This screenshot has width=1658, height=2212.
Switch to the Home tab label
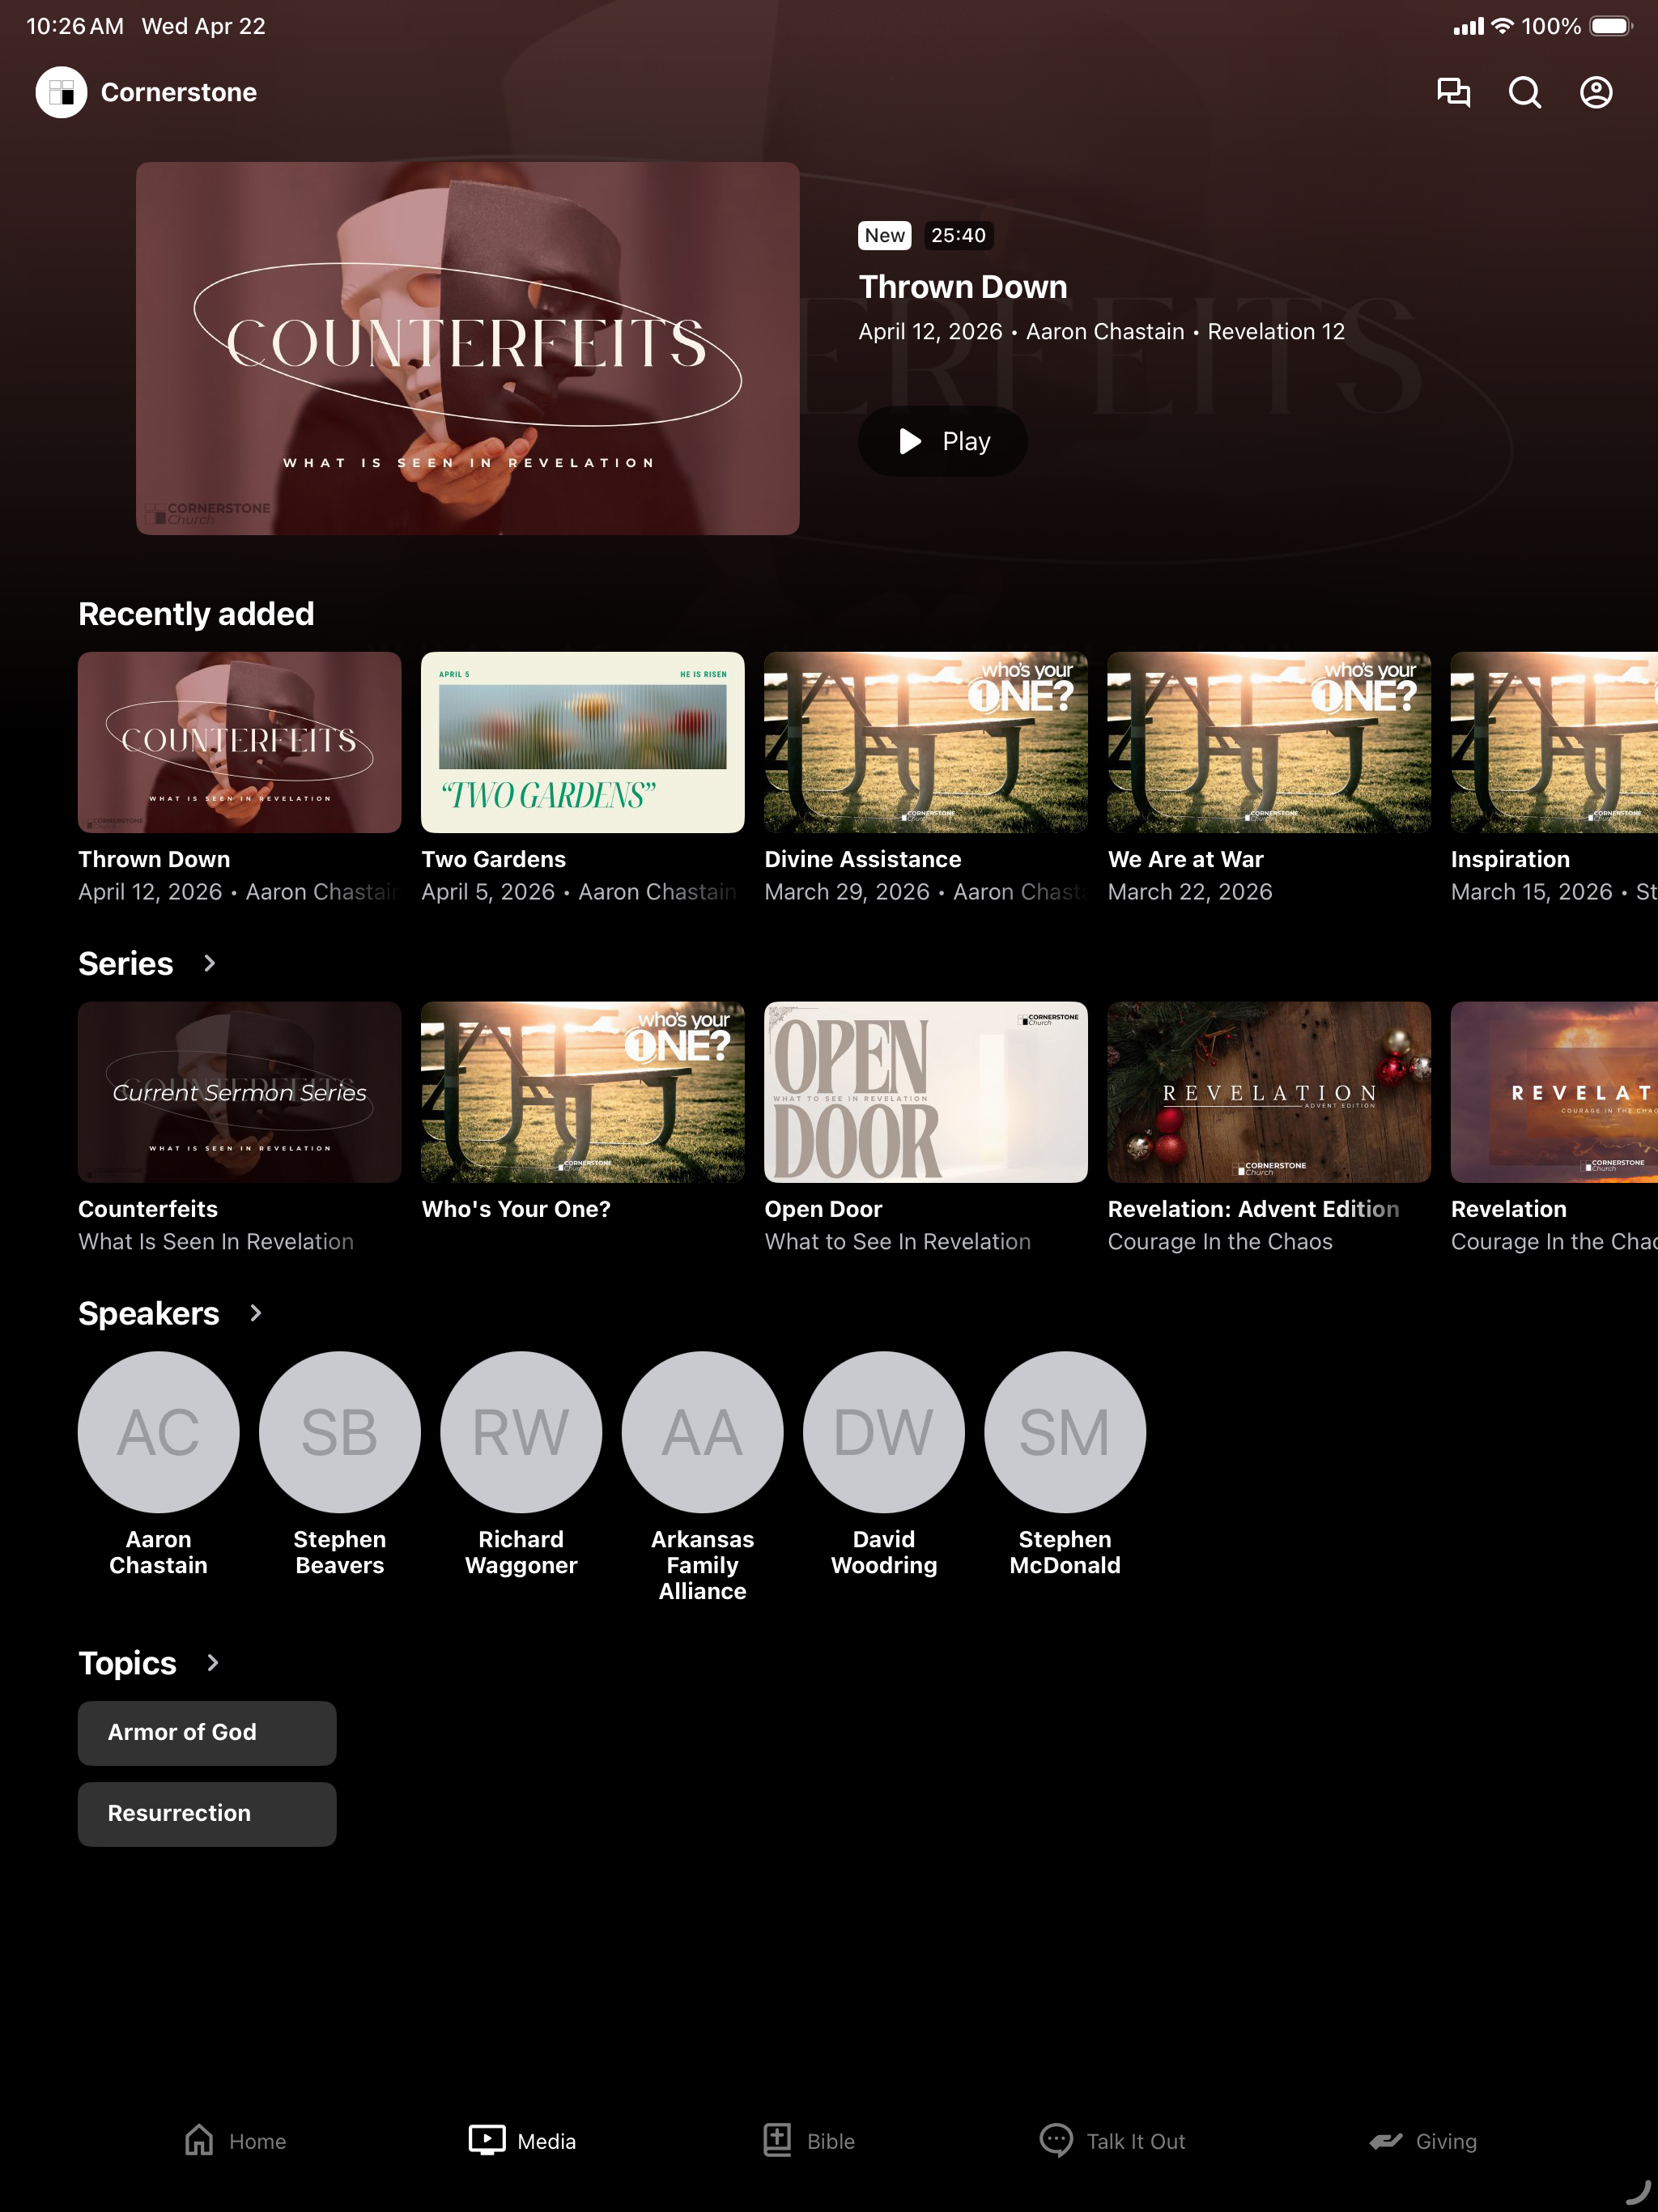pyautogui.click(x=258, y=2141)
